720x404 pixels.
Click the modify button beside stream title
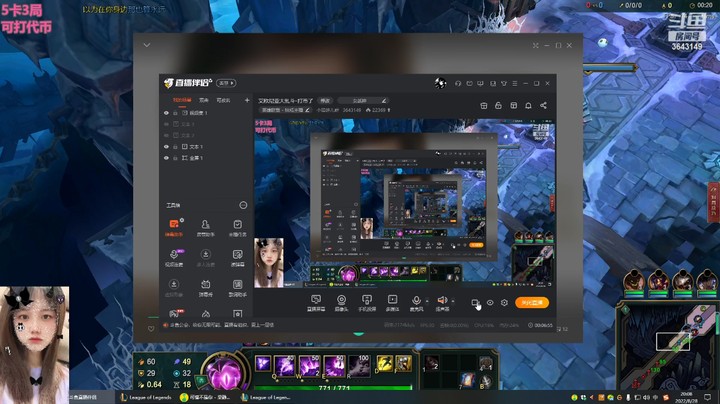[325, 101]
